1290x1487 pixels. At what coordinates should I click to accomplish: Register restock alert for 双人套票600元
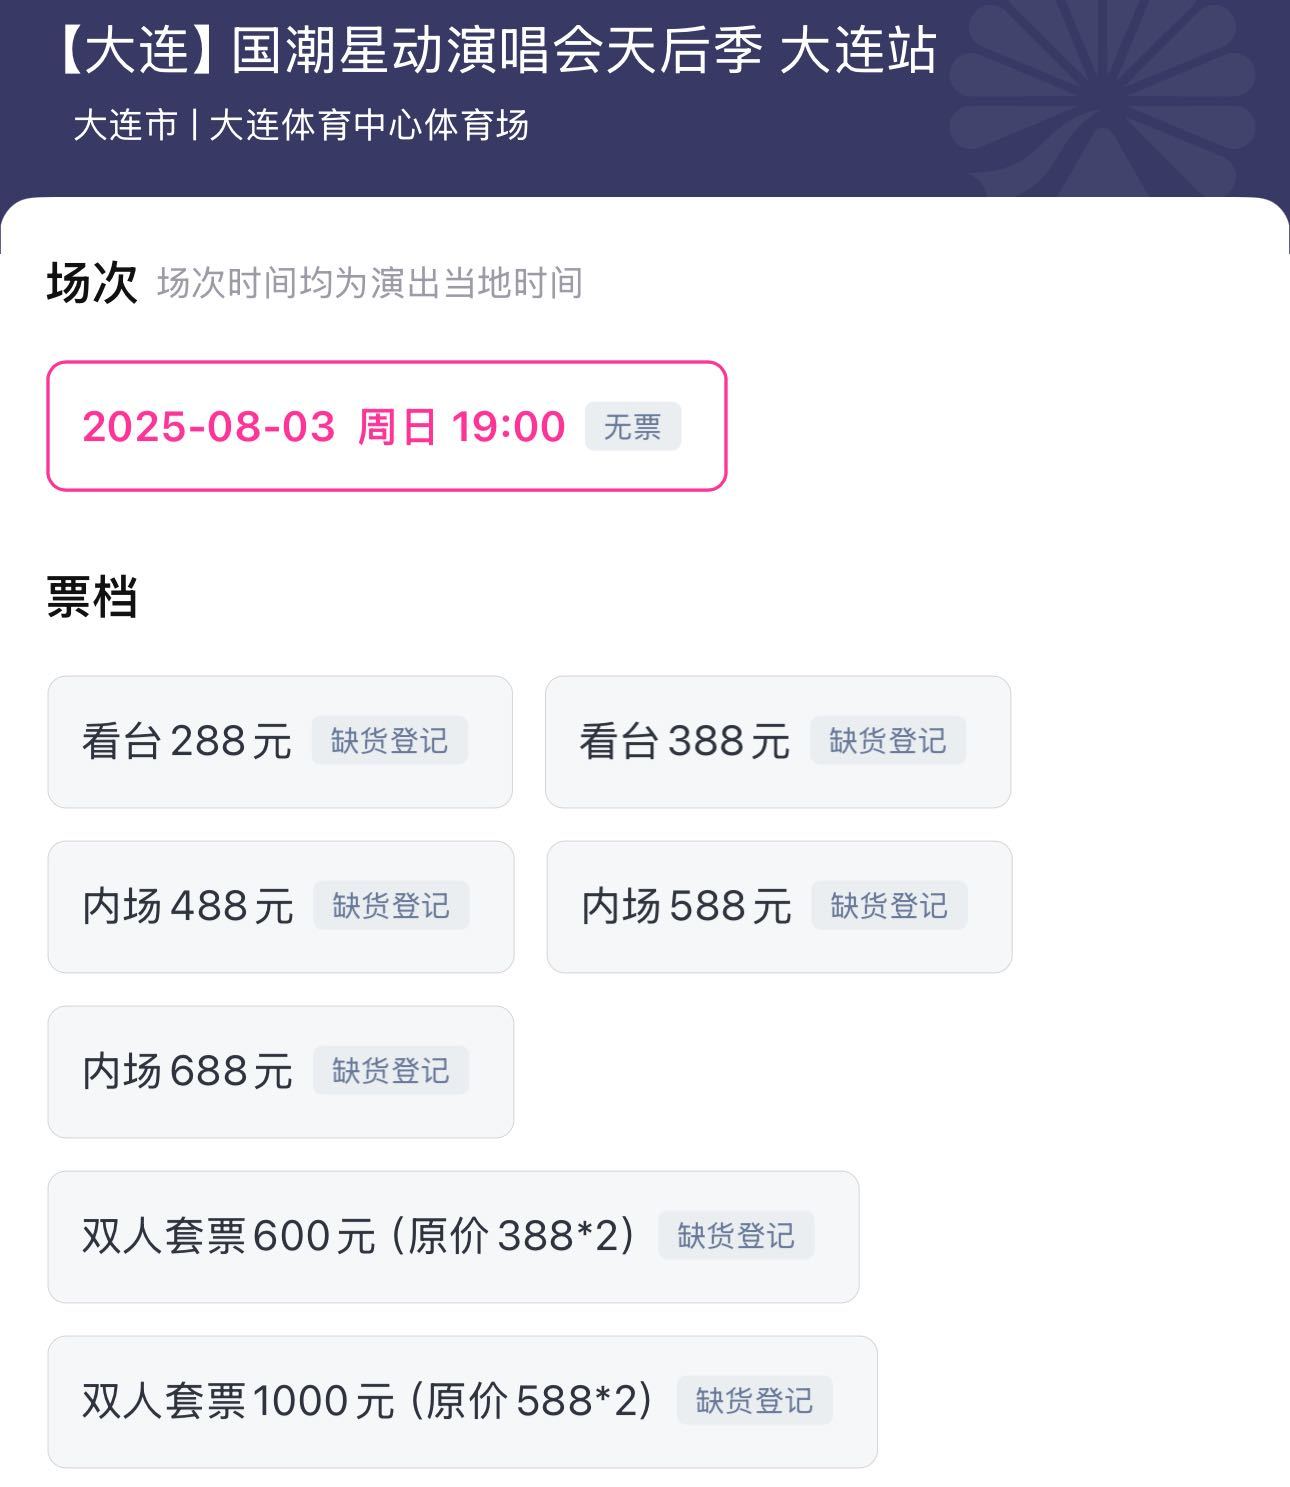point(735,1237)
